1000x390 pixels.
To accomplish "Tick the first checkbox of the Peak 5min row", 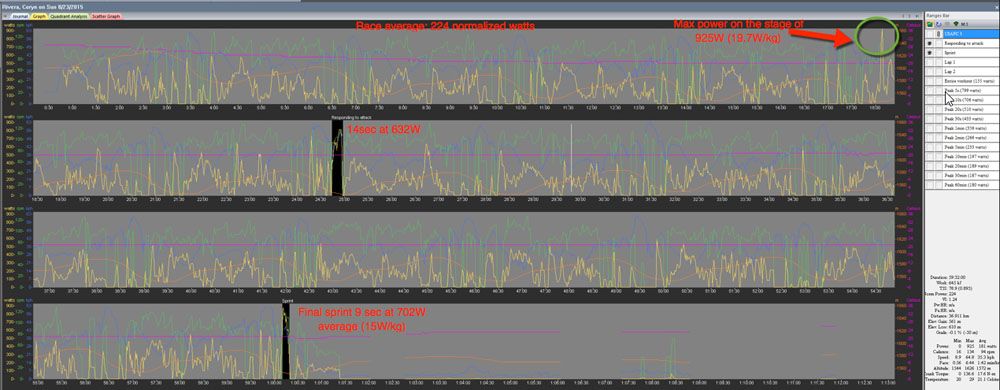I will click(x=929, y=147).
